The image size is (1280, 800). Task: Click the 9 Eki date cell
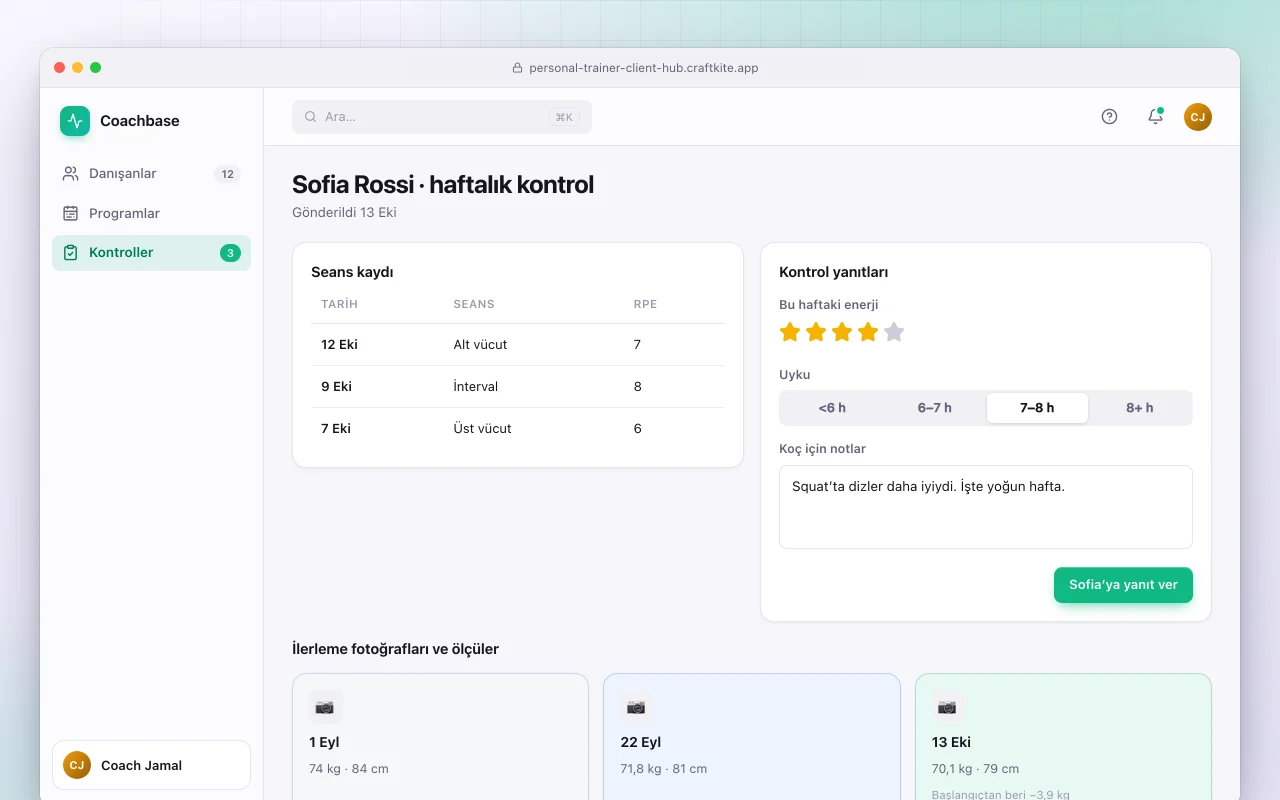(x=336, y=387)
